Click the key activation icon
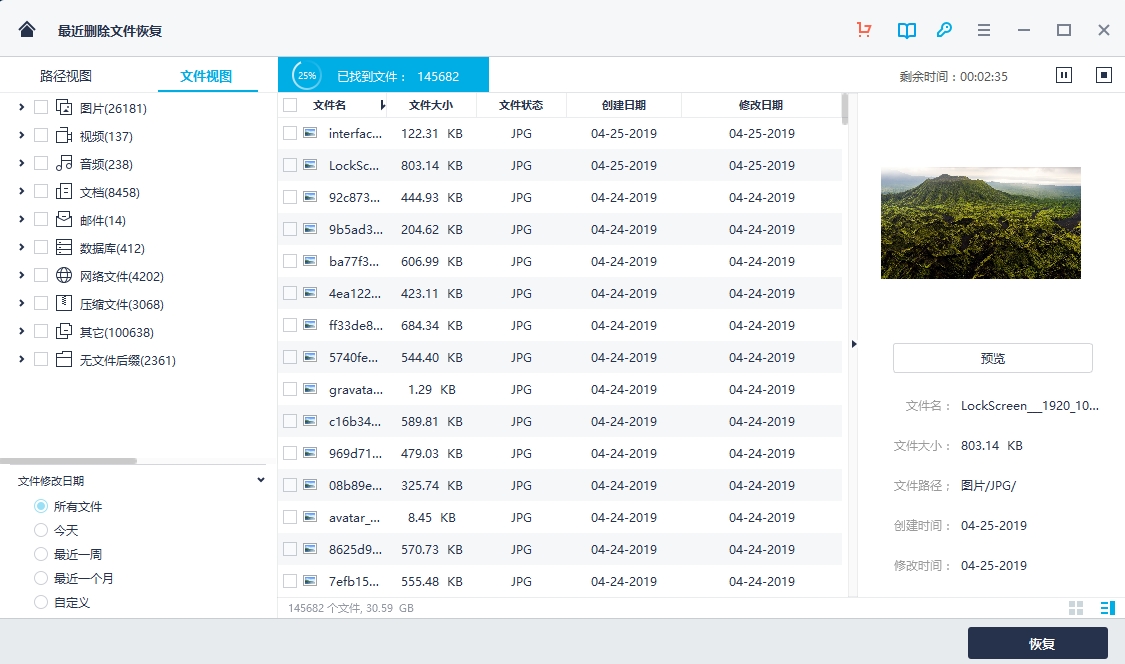This screenshot has width=1125, height=664. (x=944, y=29)
